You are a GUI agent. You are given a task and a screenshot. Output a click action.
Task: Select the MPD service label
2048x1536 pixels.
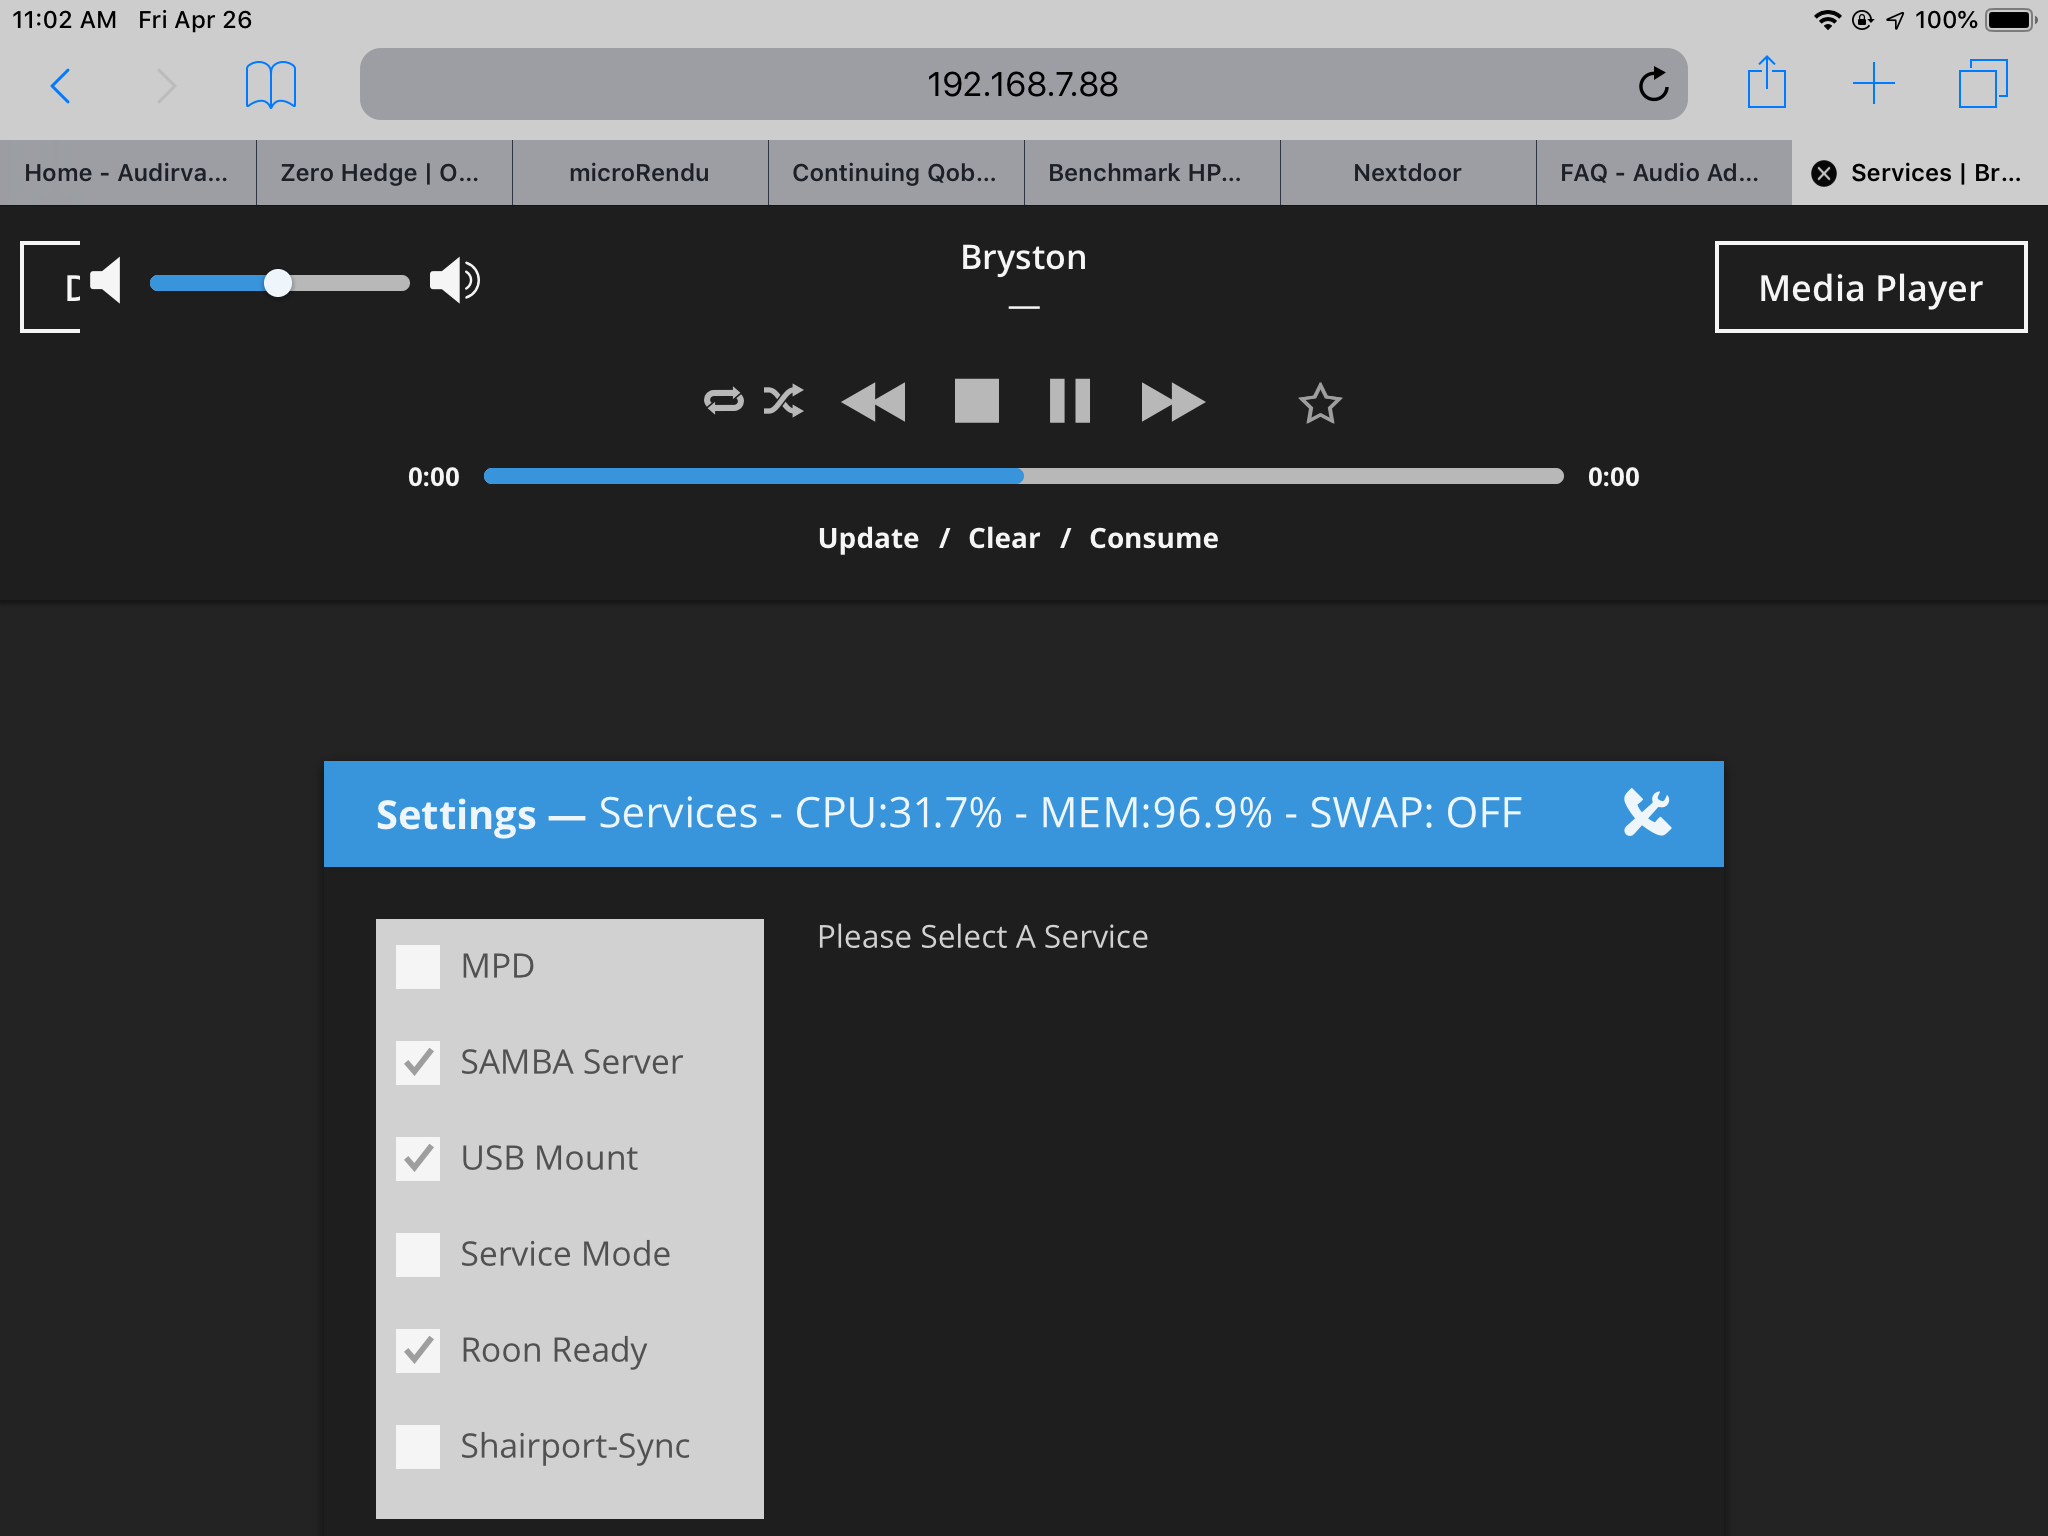[497, 966]
